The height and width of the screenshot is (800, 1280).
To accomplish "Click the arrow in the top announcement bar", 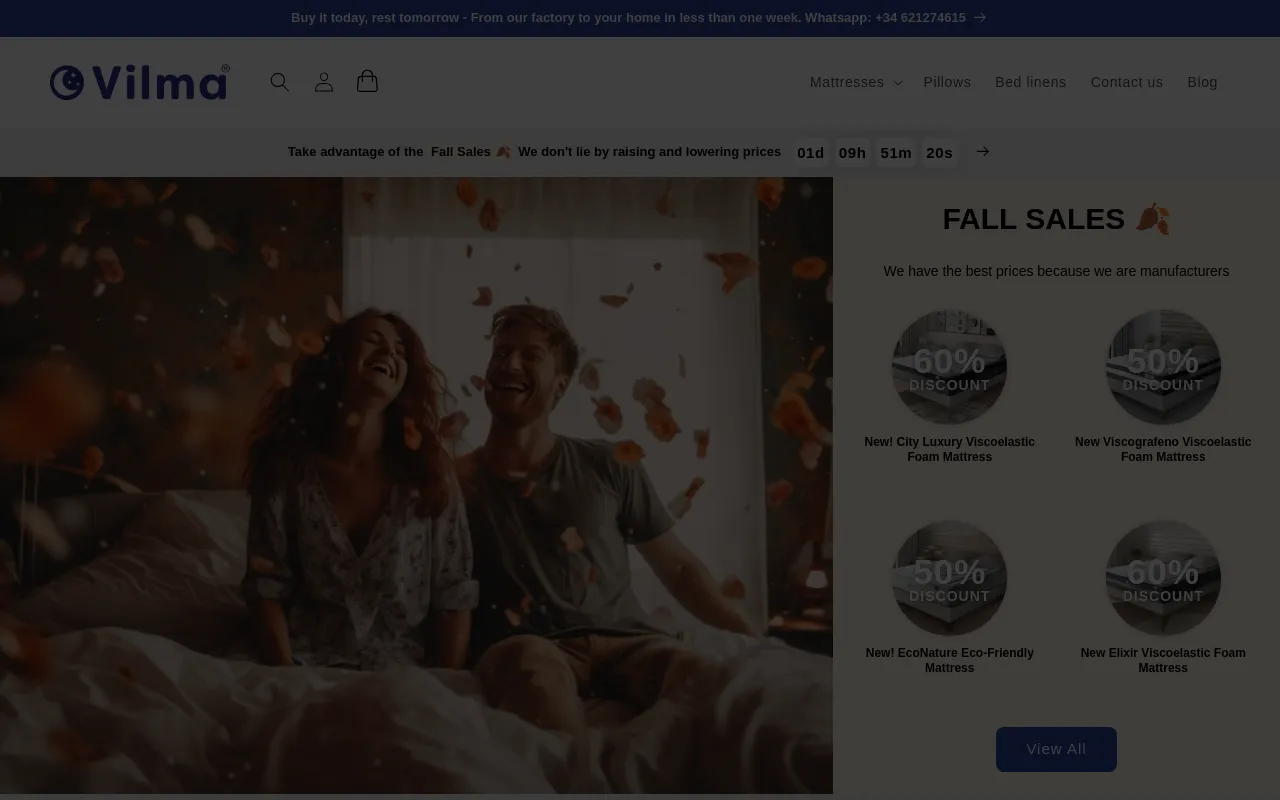I will (980, 17).
